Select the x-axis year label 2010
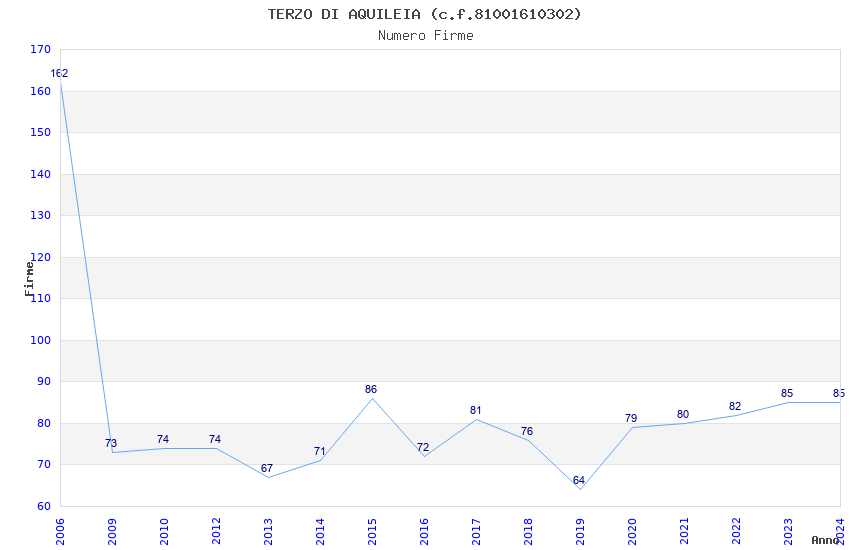 coord(164,531)
